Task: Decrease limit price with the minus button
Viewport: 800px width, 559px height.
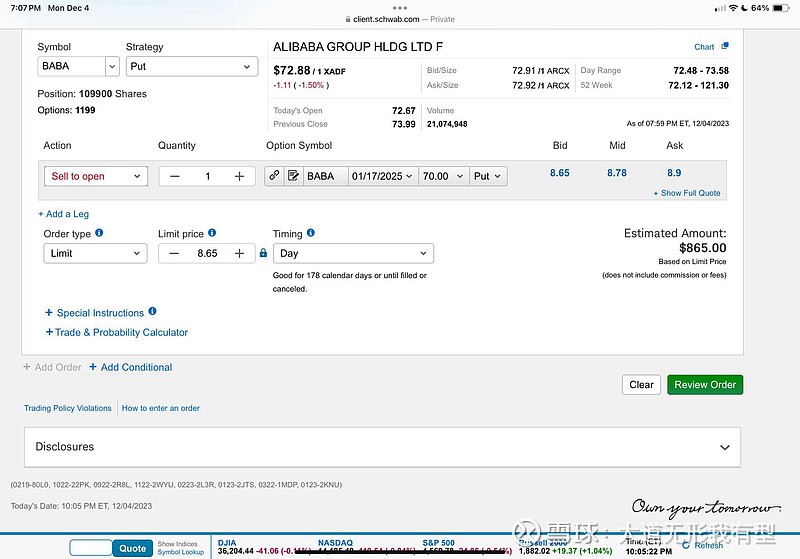Action: [174, 254]
